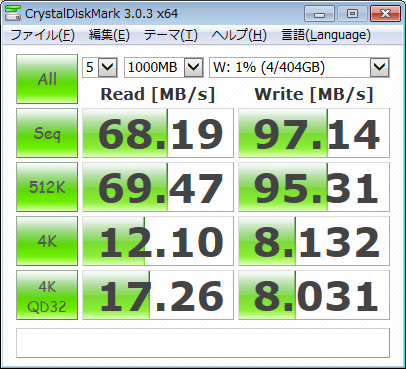Start the 4K QD32 test
The width and height of the screenshot is (406, 369).
pos(47,295)
